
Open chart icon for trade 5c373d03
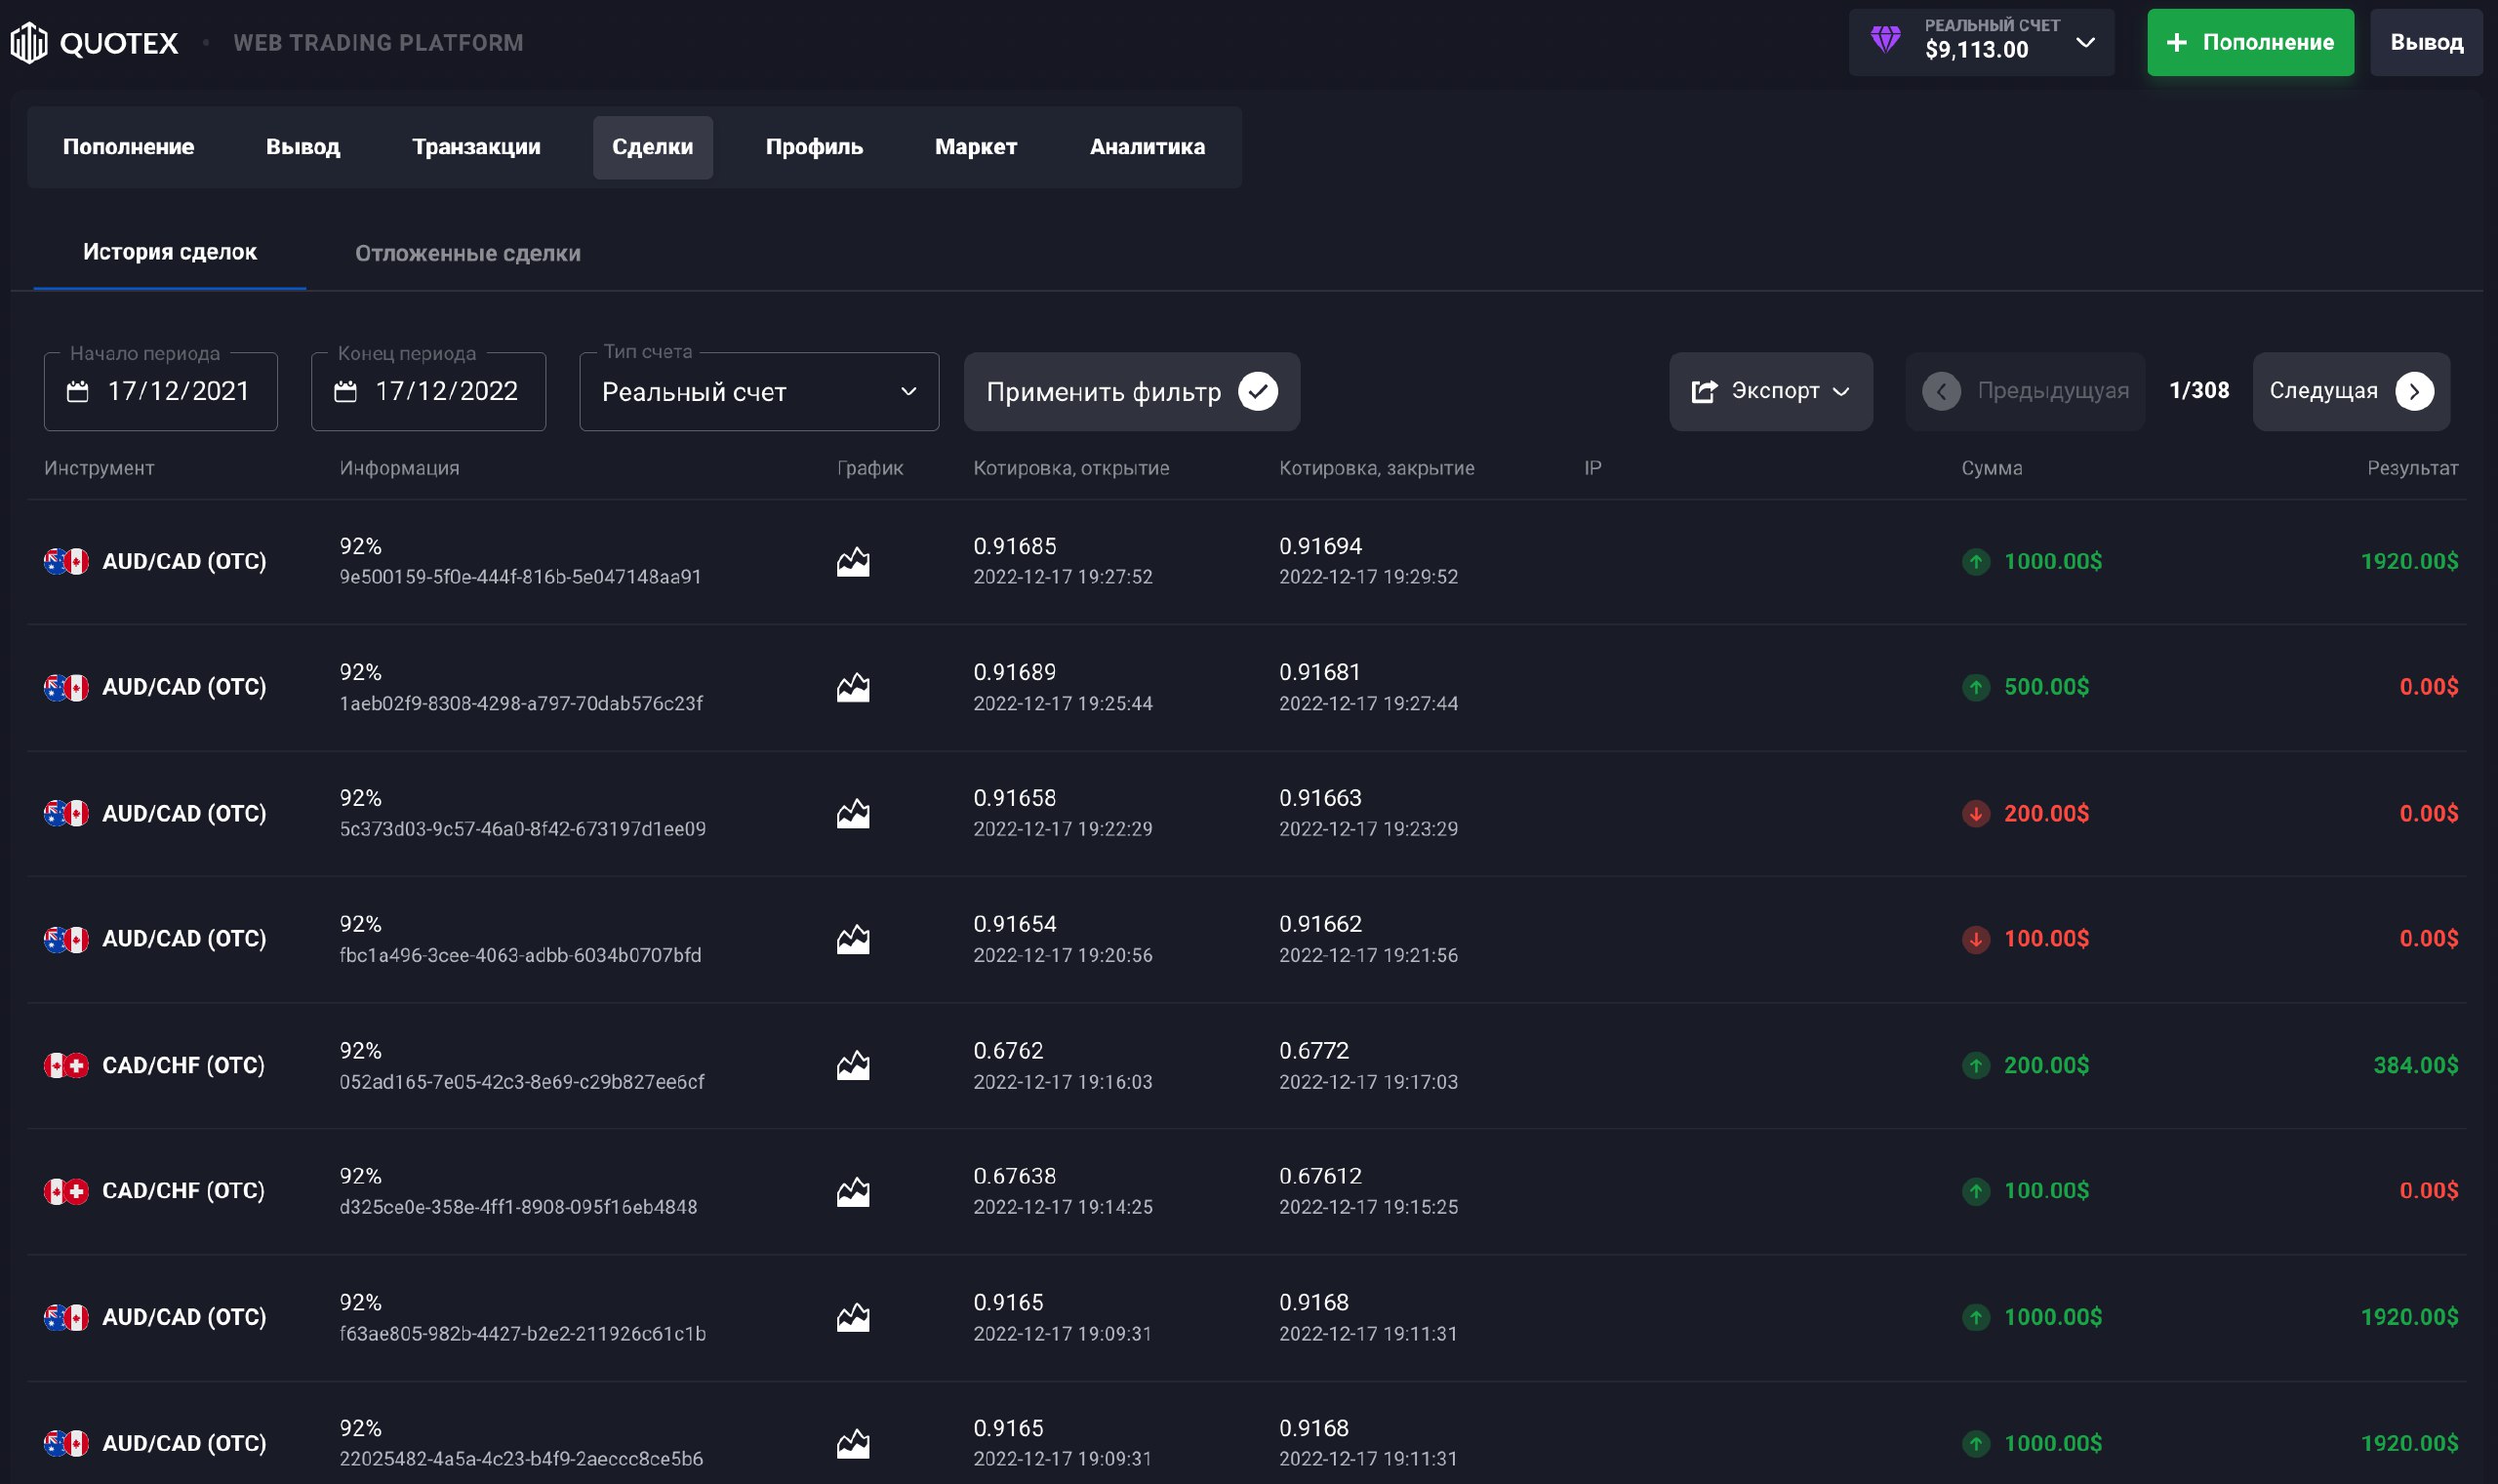[853, 814]
